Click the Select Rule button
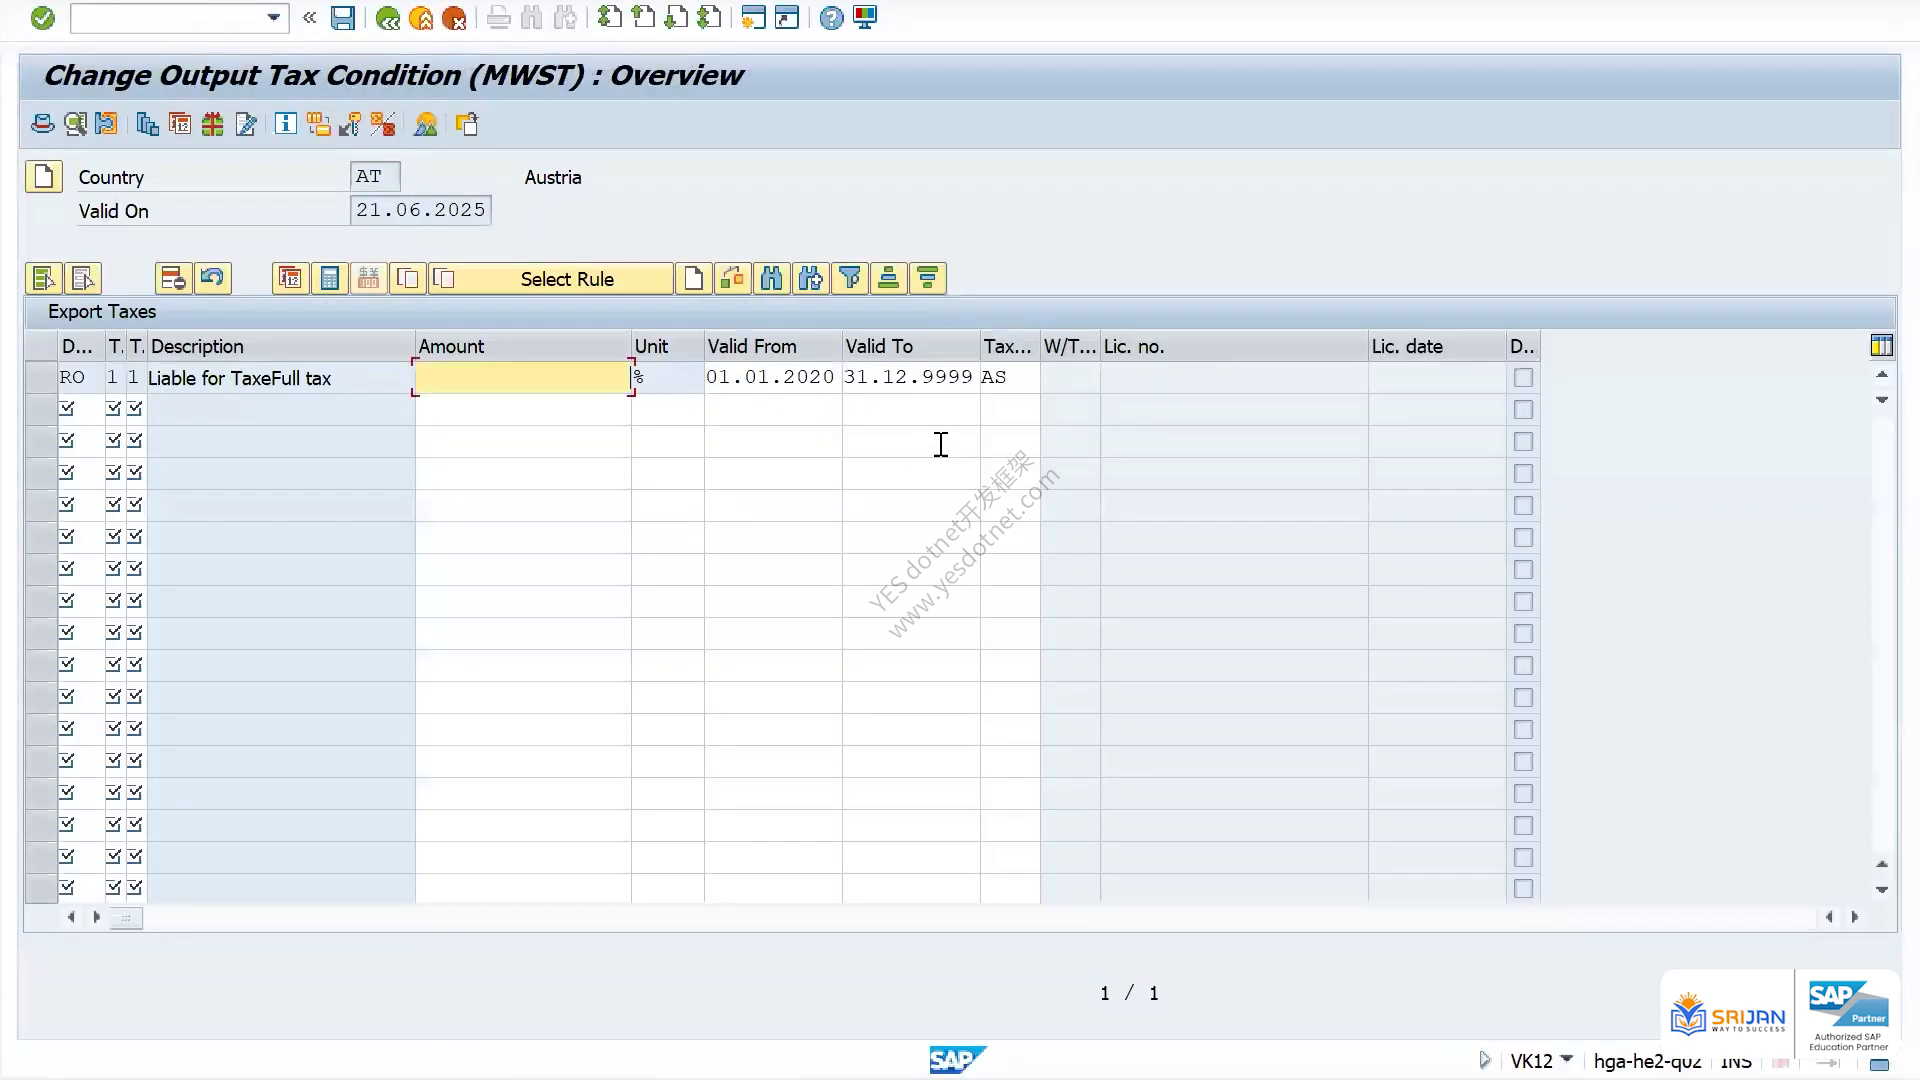The image size is (1920, 1080). pyautogui.click(x=567, y=279)
